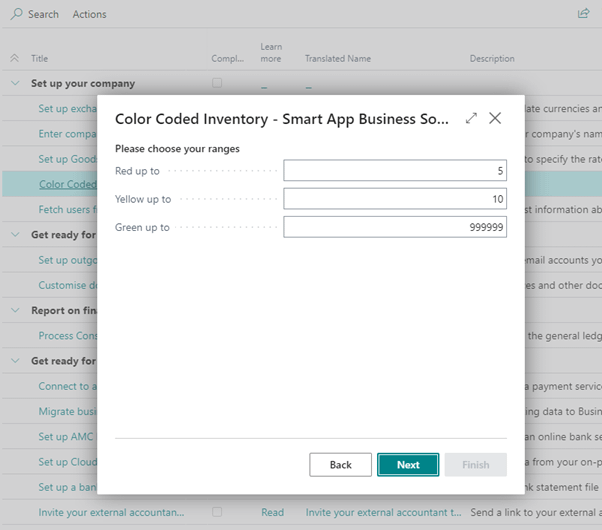Viewport: 602px width, 530px height.
Task: Click the Compl... column header
Action: click(228, 58)
